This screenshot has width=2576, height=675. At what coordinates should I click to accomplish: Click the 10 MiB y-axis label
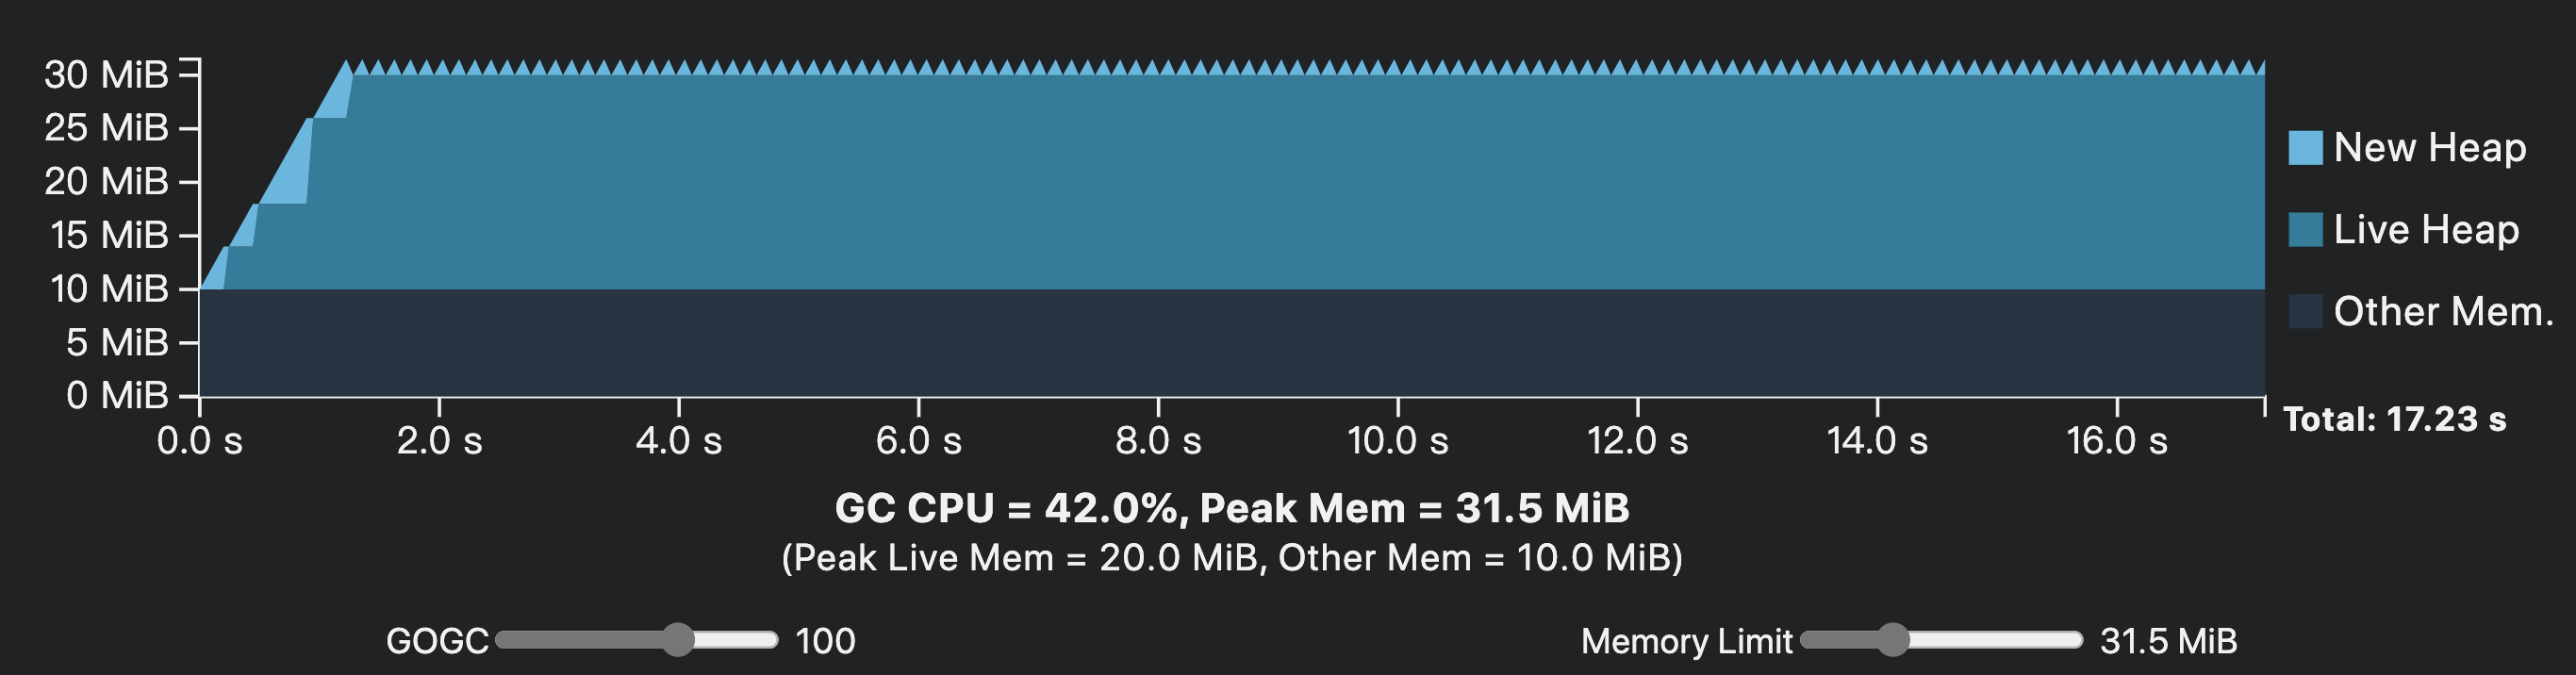pos(109,289)
